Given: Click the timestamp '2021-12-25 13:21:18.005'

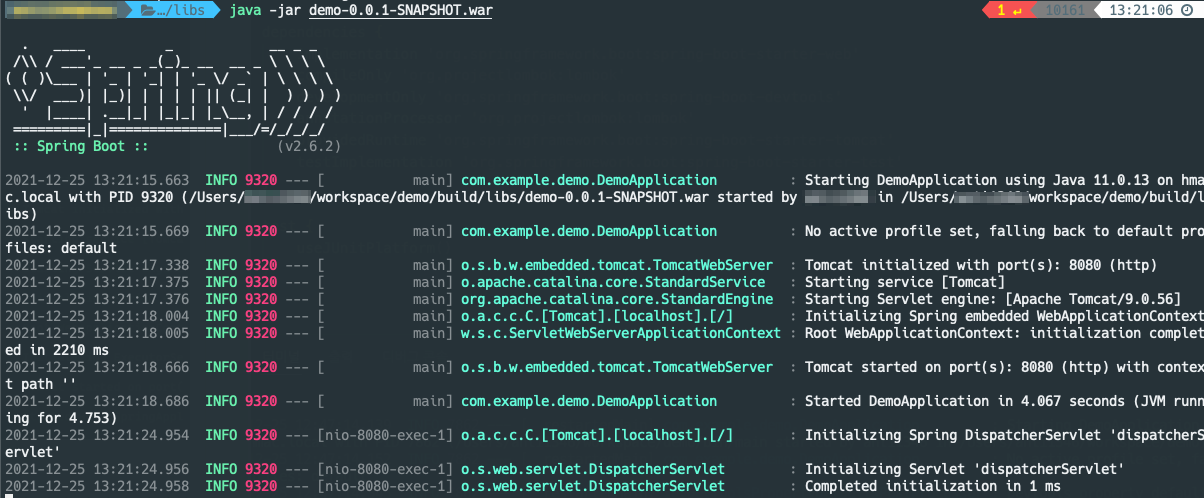Looking at the screenshot, I should pos(97,333).
